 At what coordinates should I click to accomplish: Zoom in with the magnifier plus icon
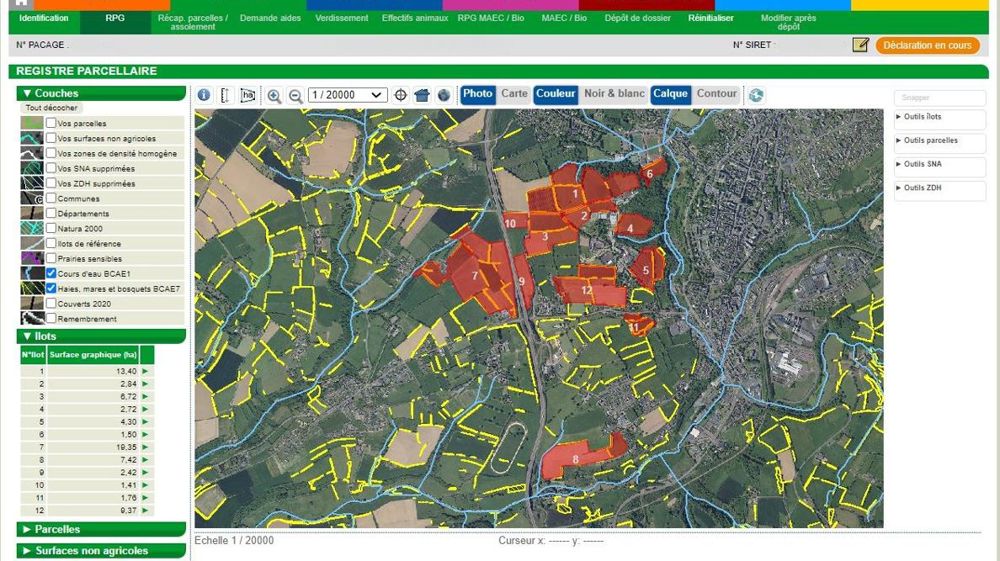tap(274, 95)
